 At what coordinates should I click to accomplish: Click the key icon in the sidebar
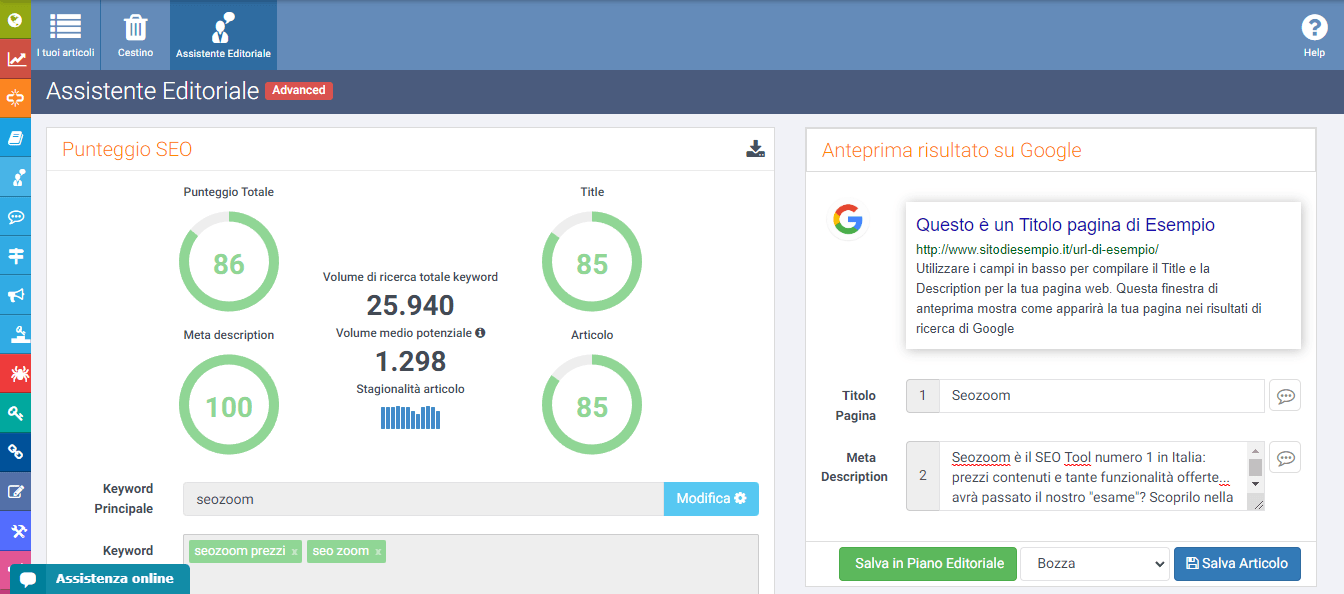(16, 412)
